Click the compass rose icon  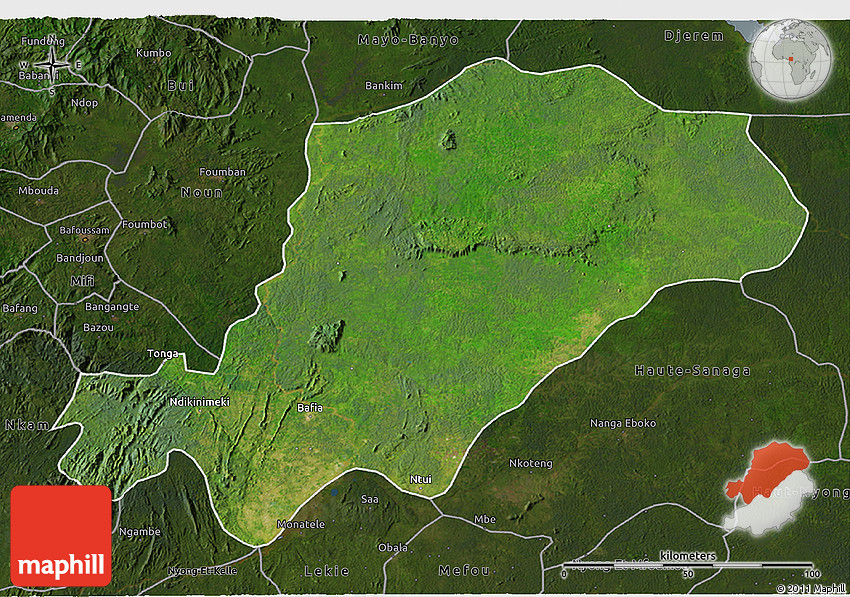click(52, 65)
